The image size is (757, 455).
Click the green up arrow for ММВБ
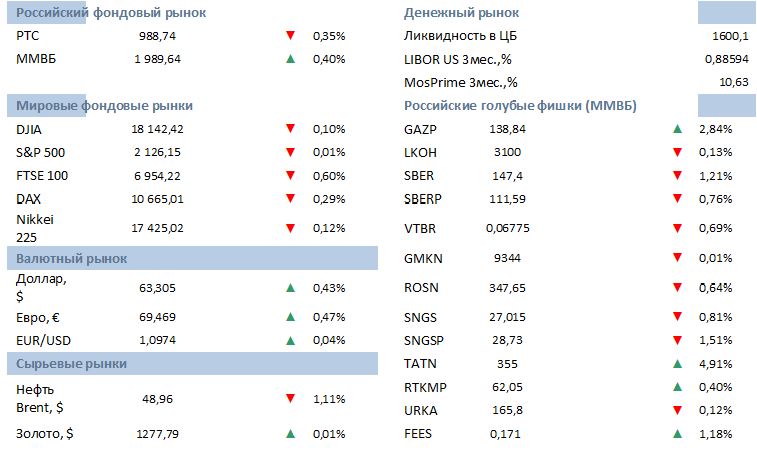point(290,59)
